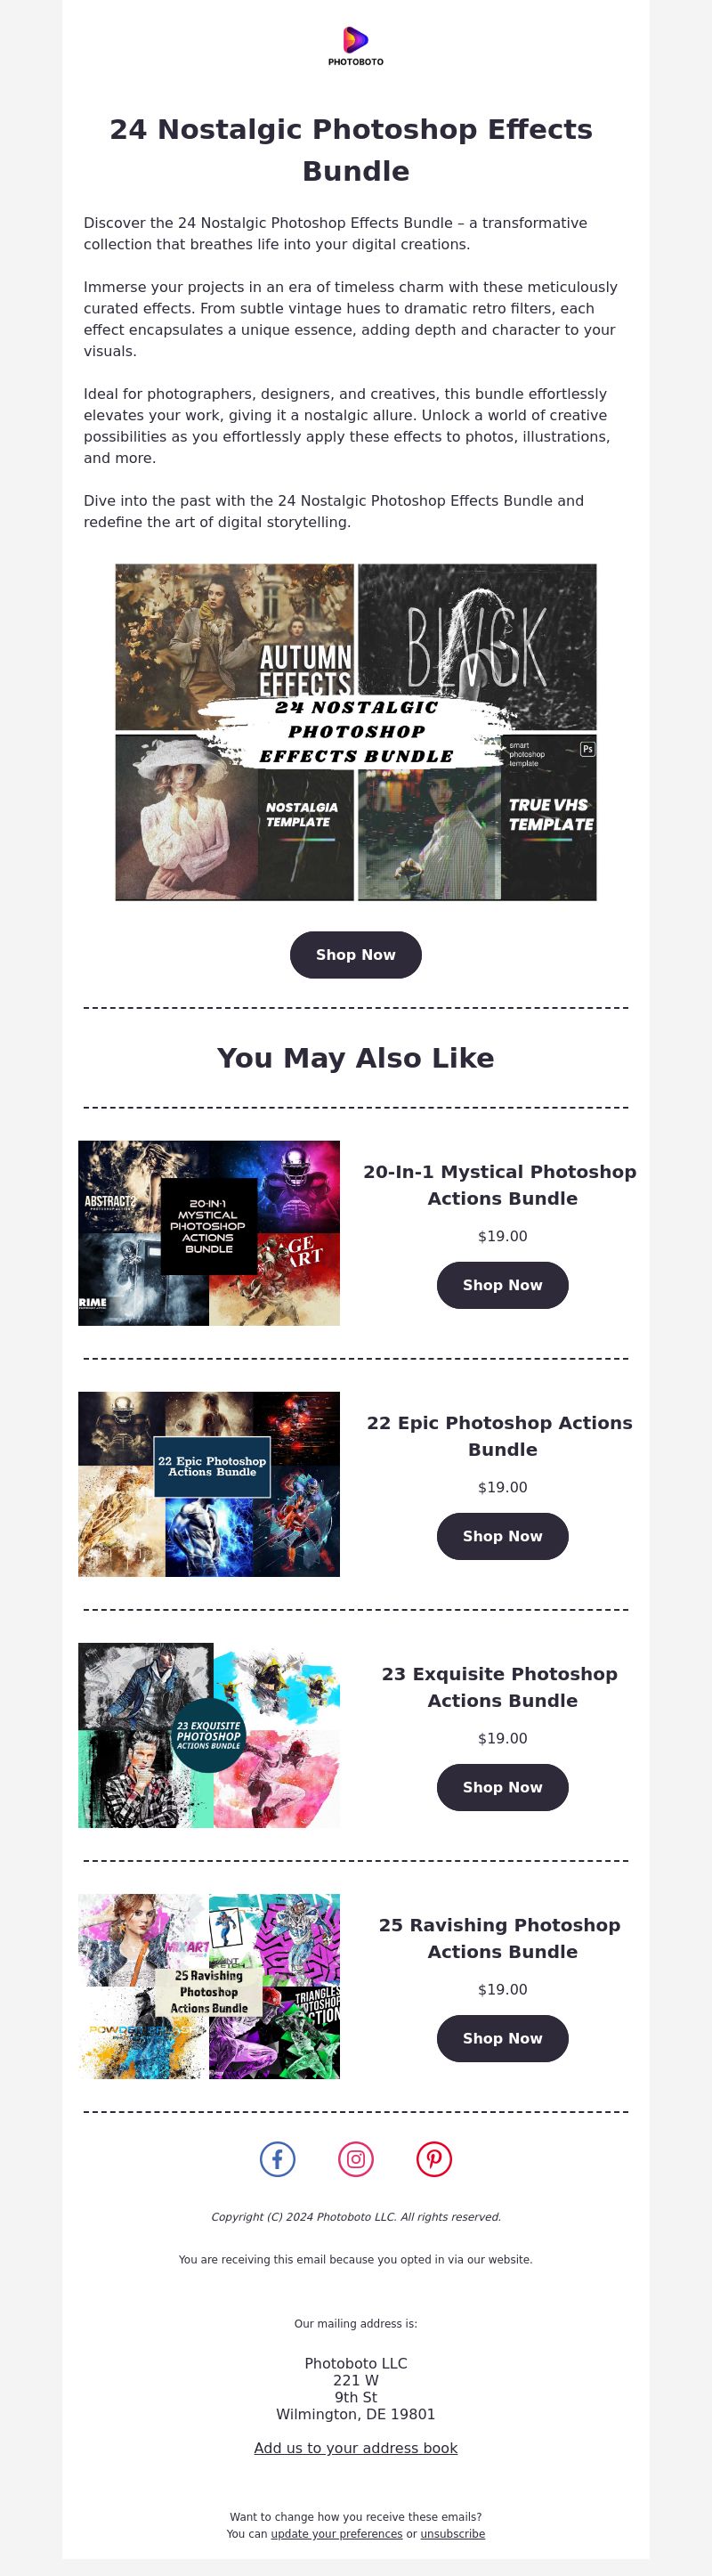Click Shop Now under the Nostalgic bundle image
712x2576 pixels.
(356, 955)
